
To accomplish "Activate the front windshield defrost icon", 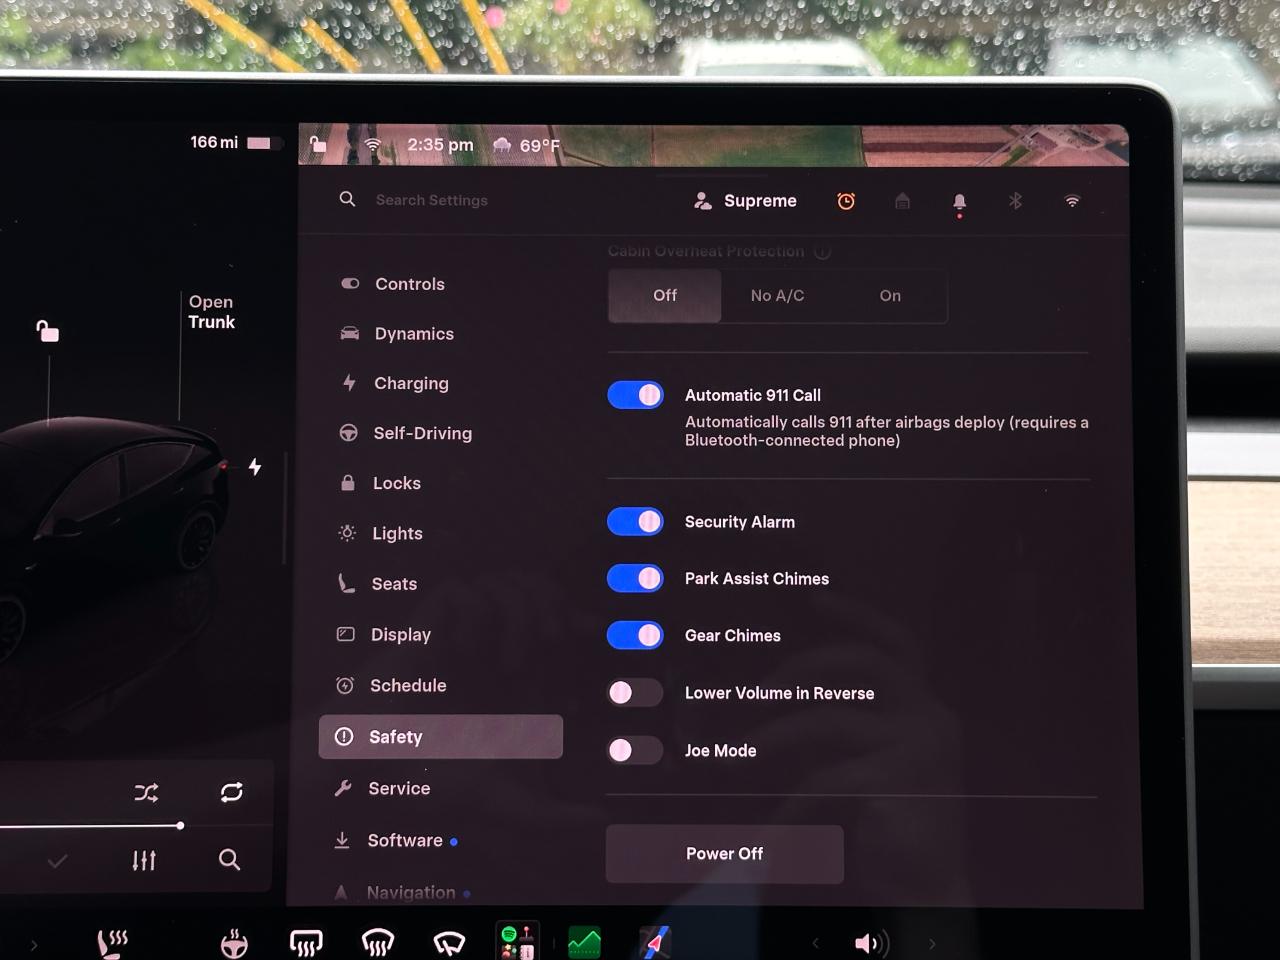I will pyautogui.click(x=378, y=942).
